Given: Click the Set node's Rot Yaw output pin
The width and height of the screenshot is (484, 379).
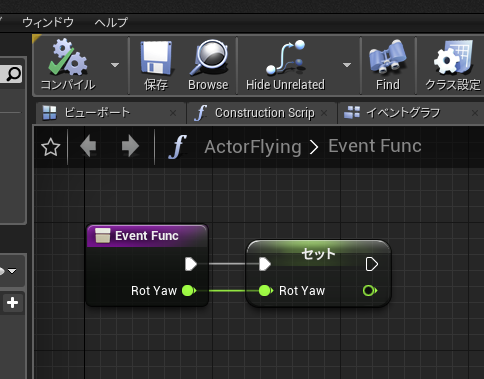Looking at the screenshot, I should click(370, 290).
